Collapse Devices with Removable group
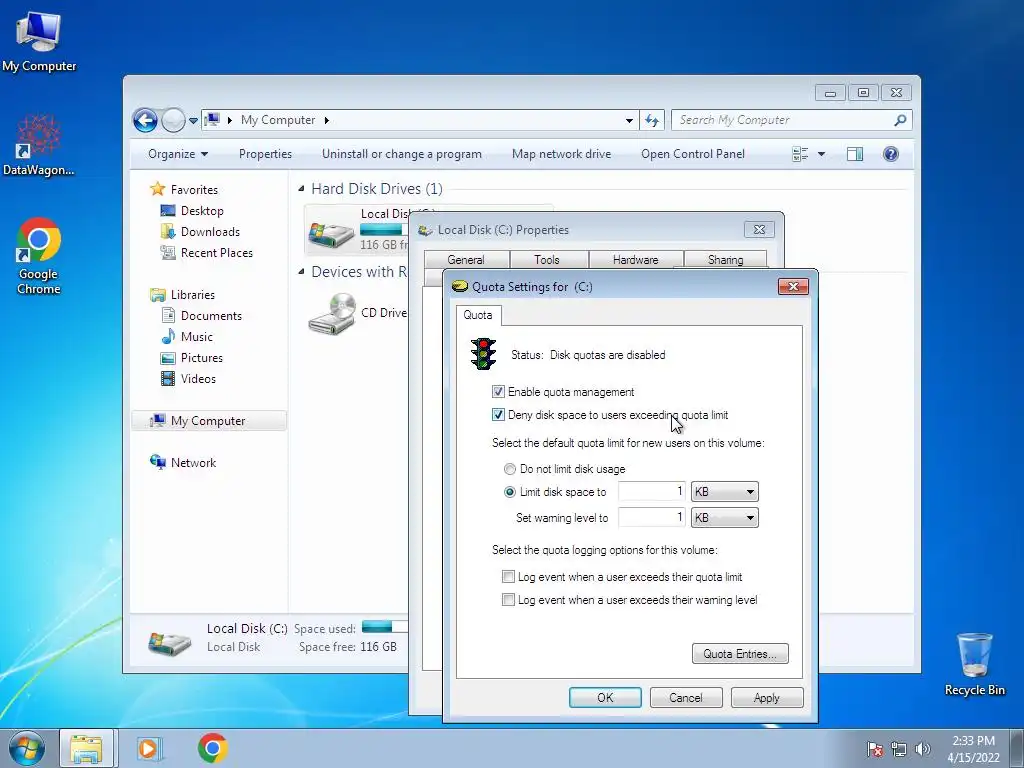1024x768 pixels. [302, 272]
